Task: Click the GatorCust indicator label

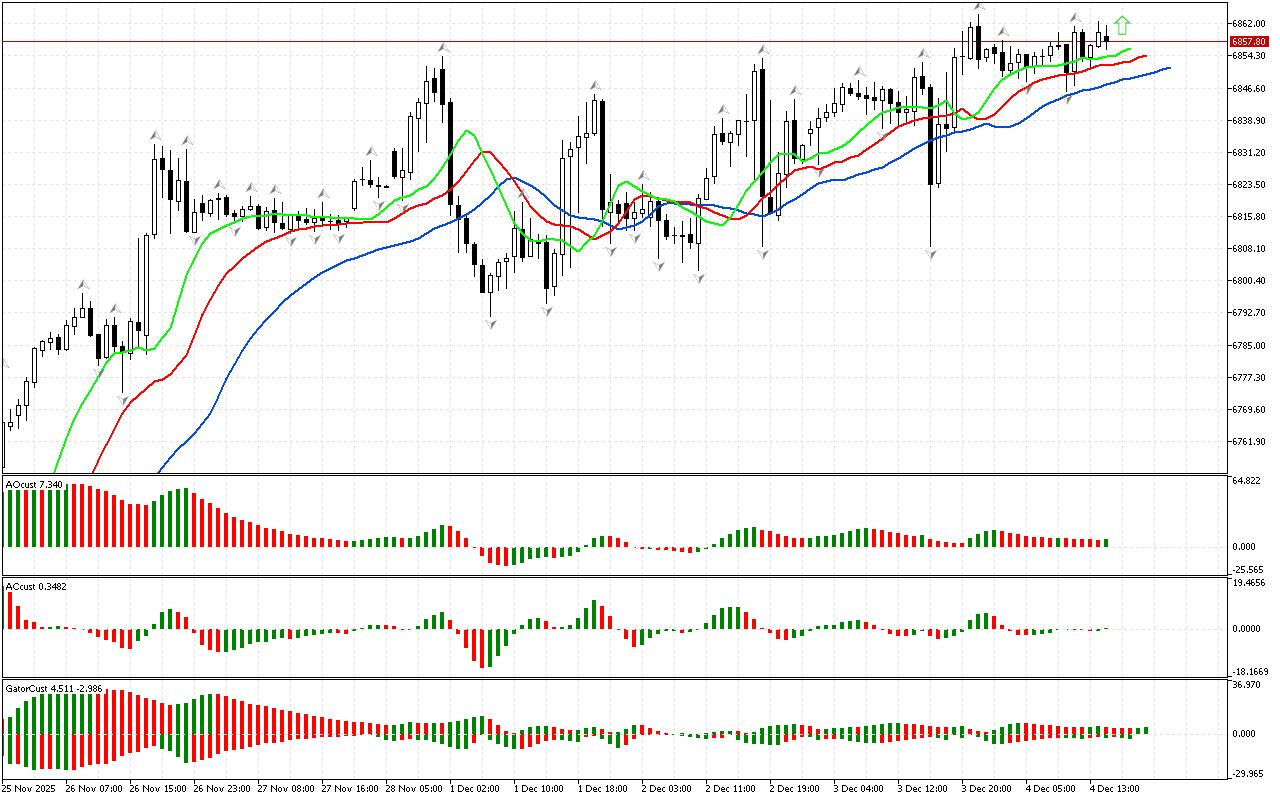Action: 52,688
